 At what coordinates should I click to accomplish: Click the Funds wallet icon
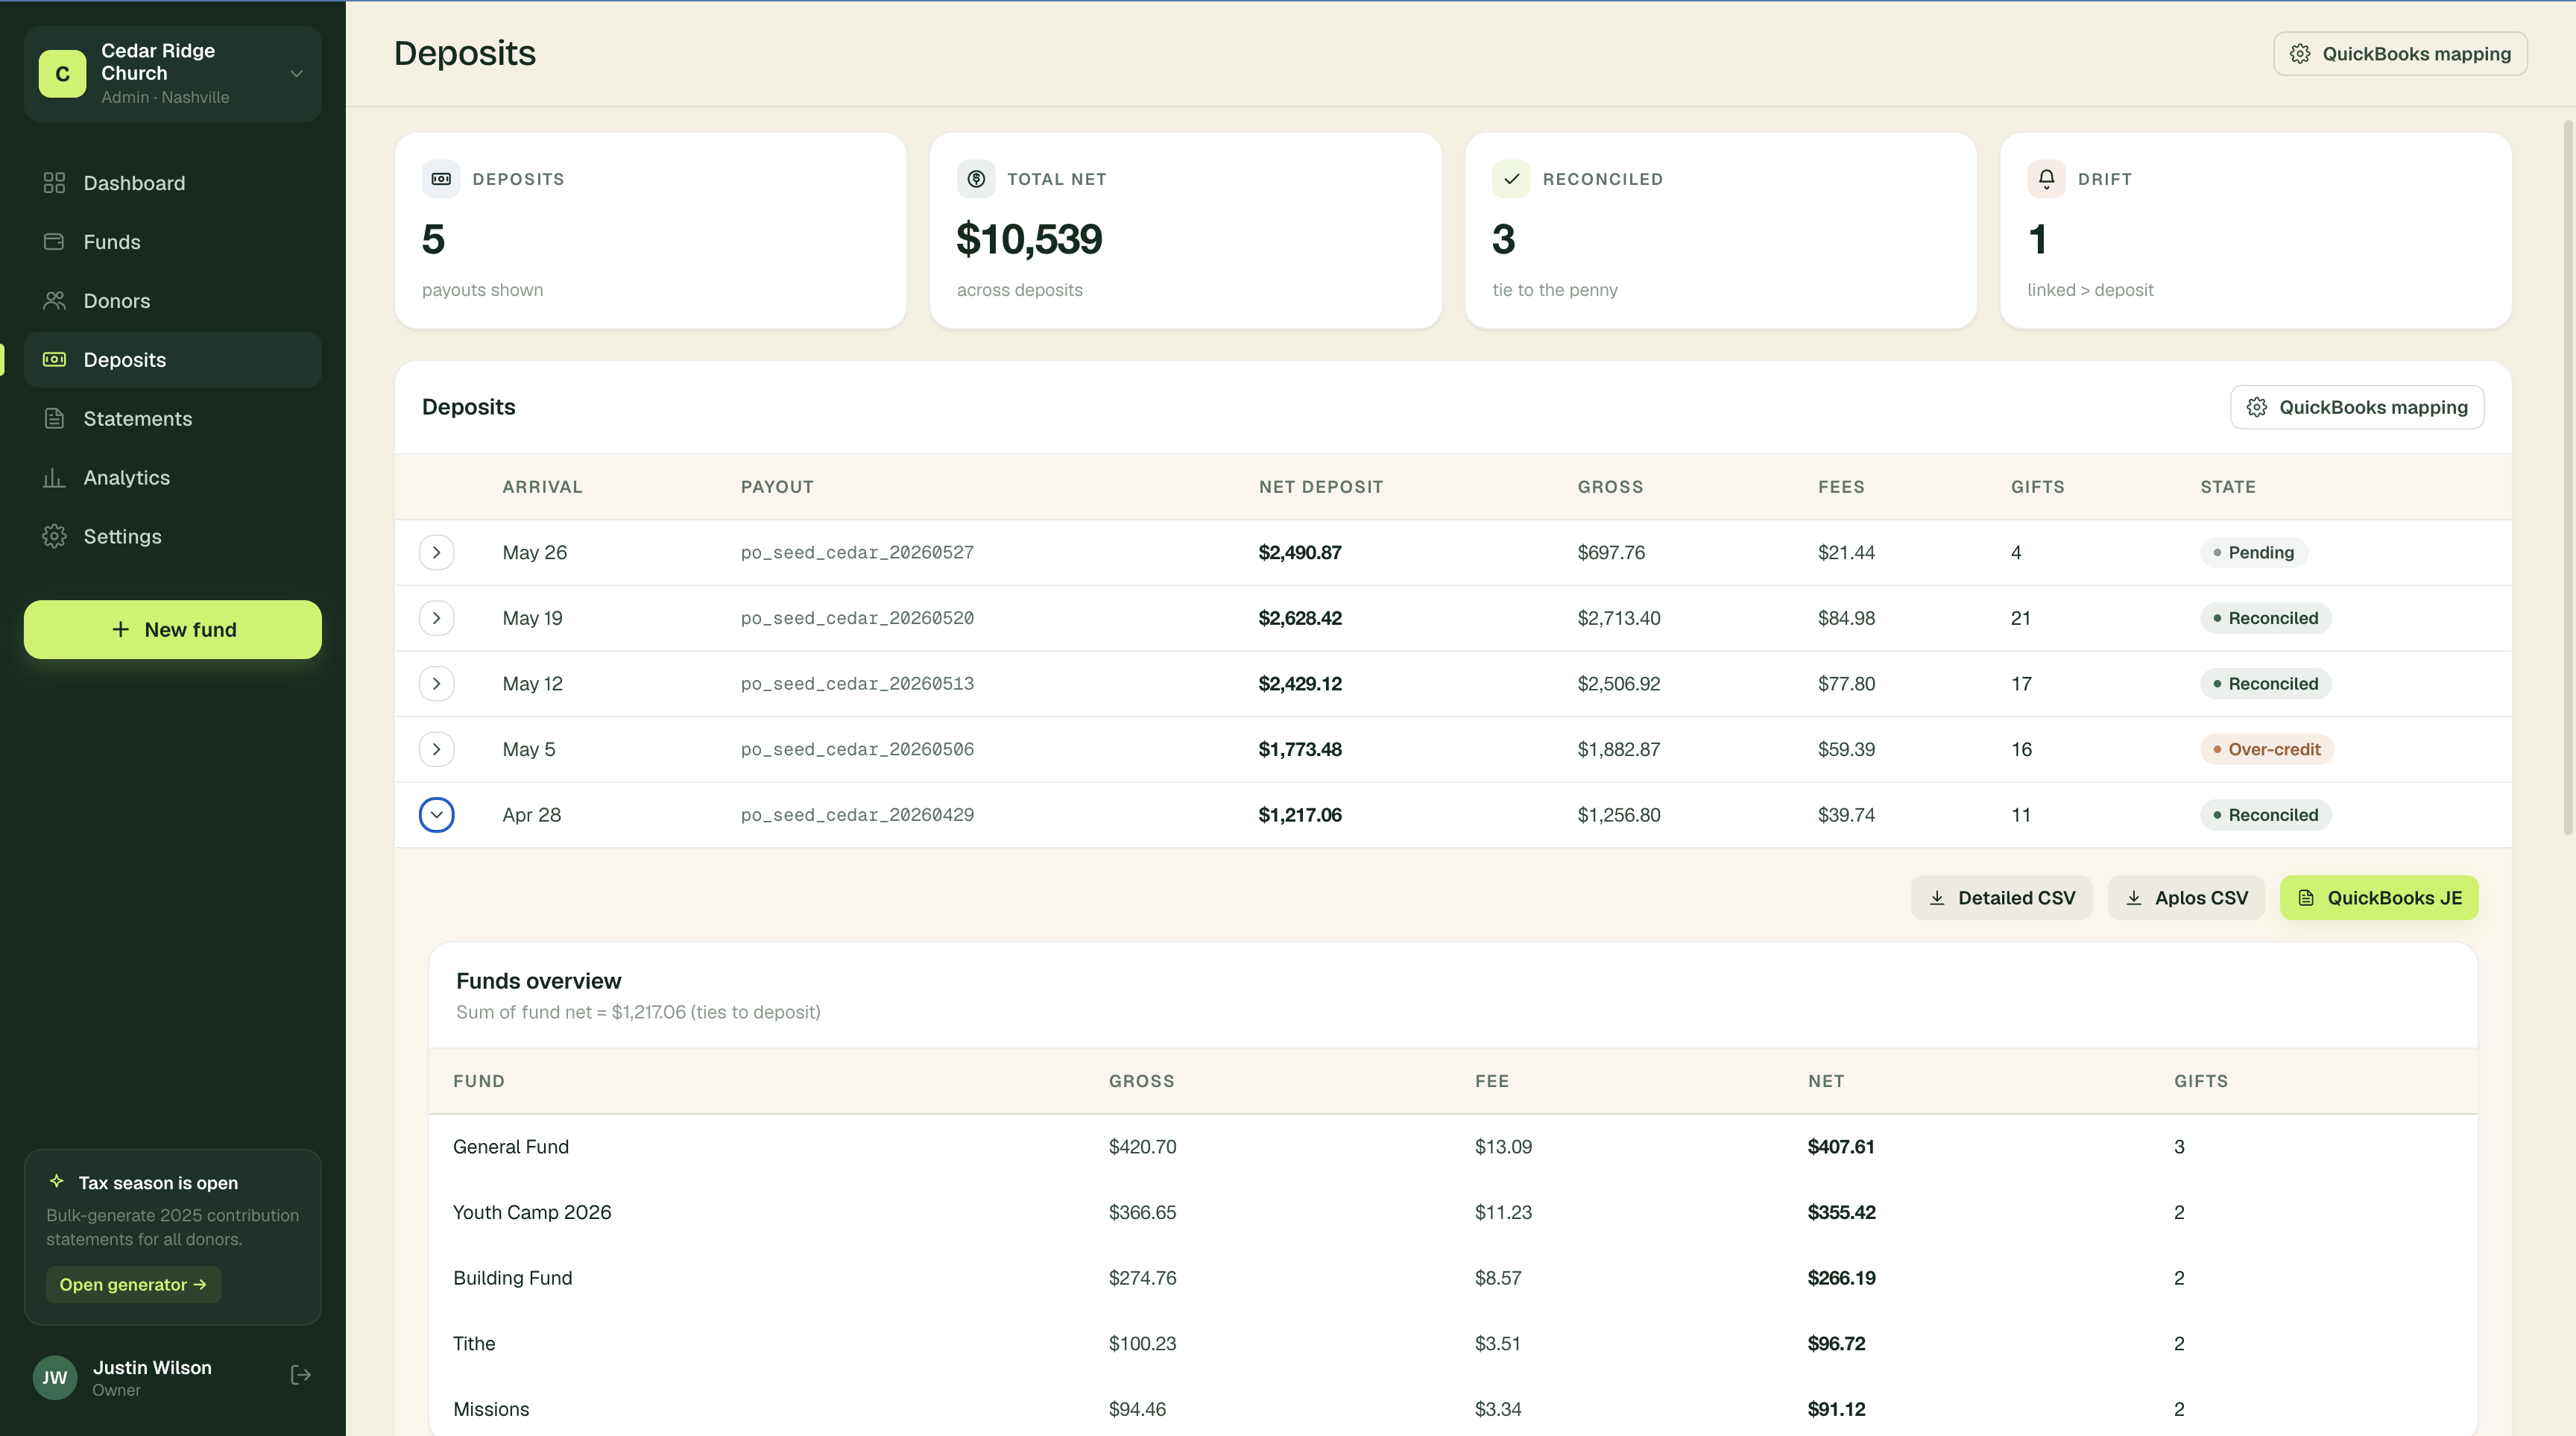[54, 242]
